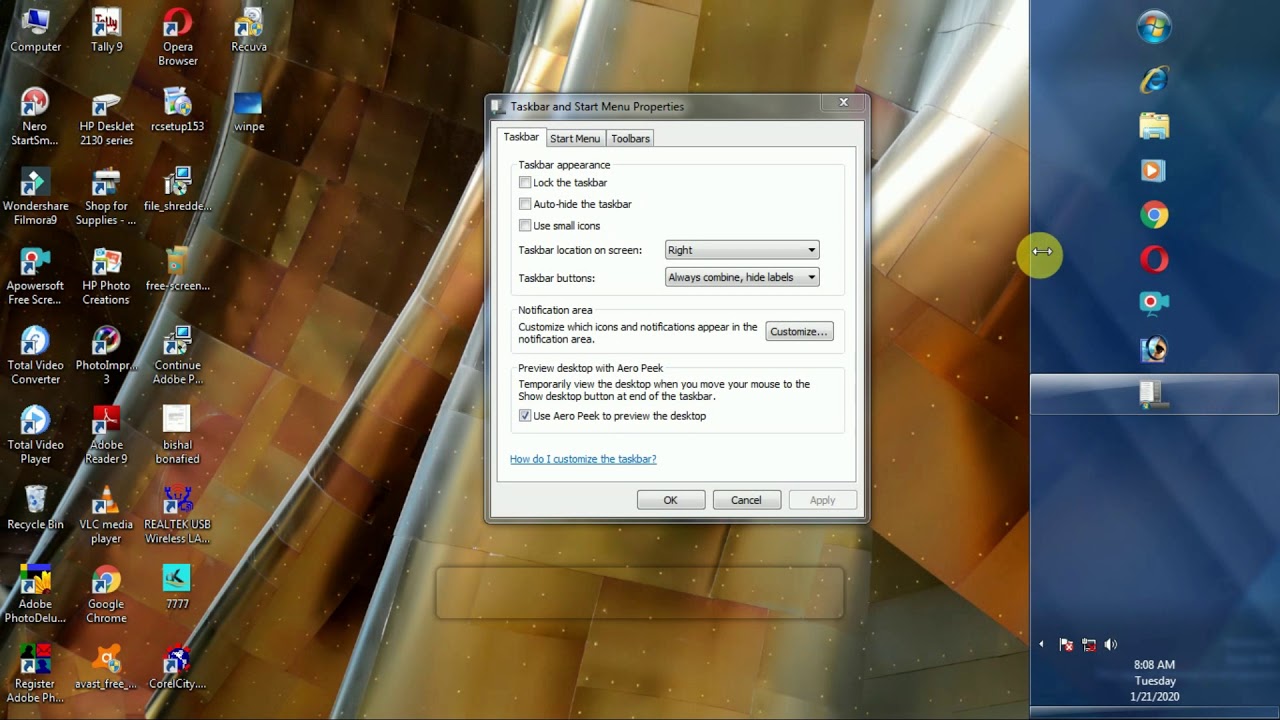
Task: Select the Register Adobe desktop icon
Action: click(35, 674)
